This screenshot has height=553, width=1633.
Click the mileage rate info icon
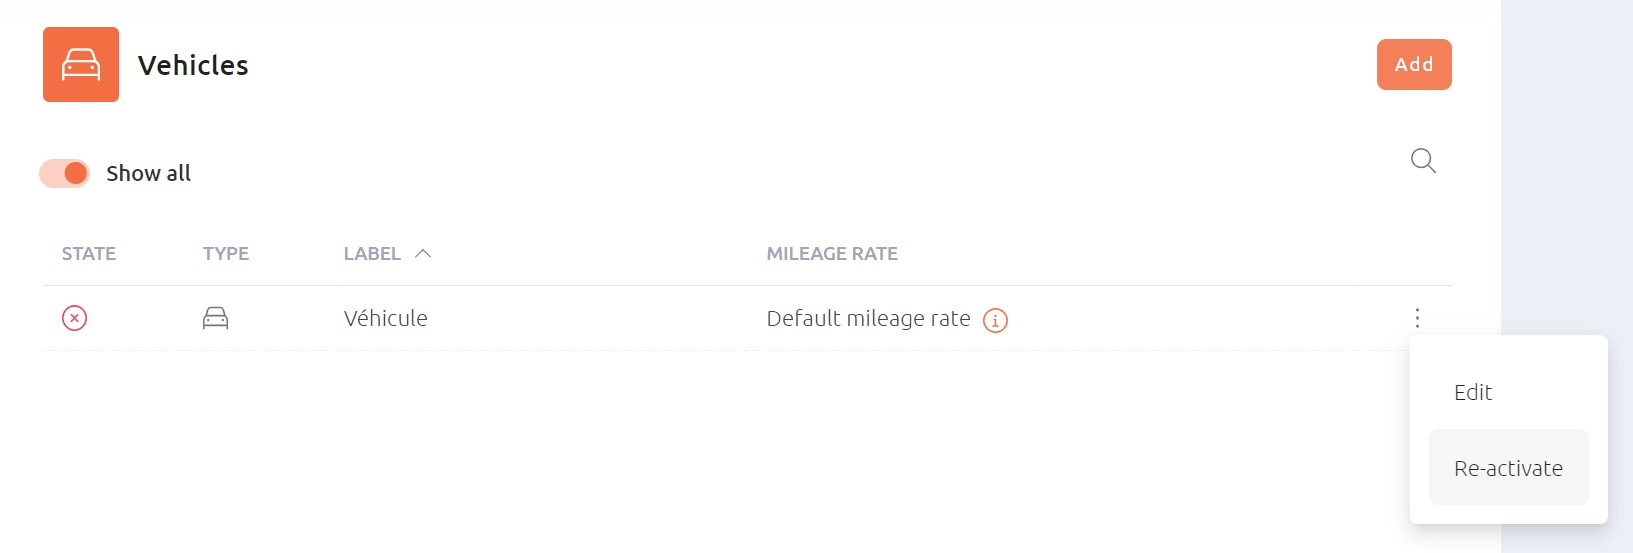point(995,320)
